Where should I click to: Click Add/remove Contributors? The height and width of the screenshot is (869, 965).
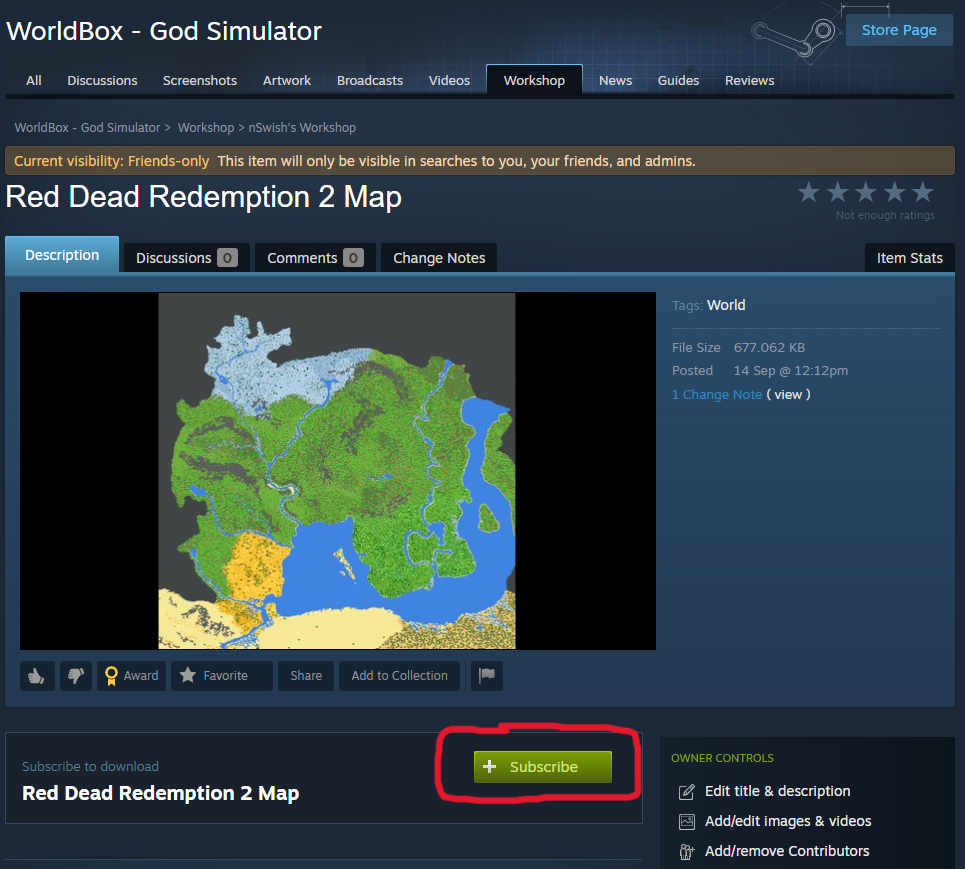787,852
